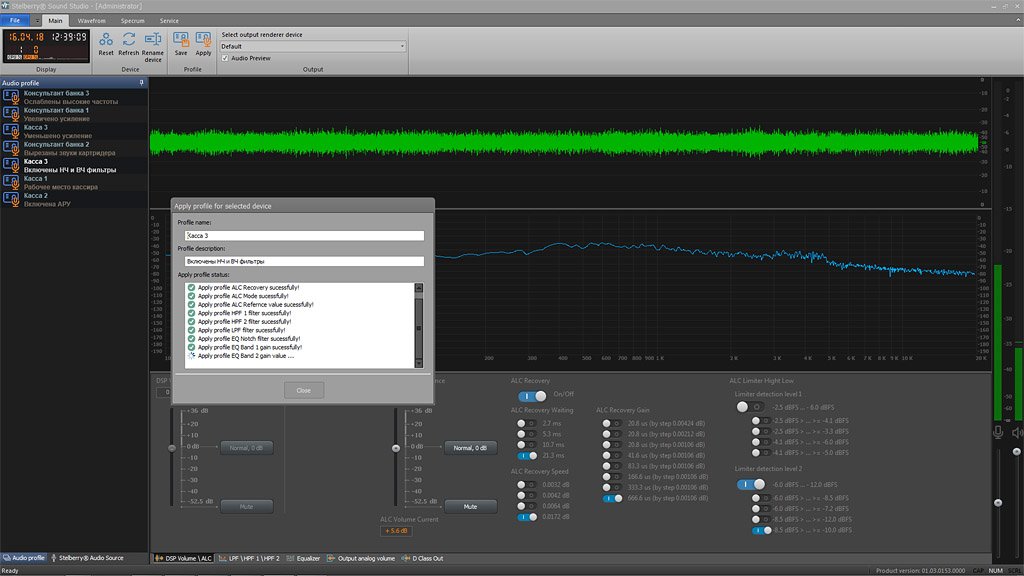Click the Reset device icon
The height and width of the screenshot is (576, 1024).
click(106, 40)
